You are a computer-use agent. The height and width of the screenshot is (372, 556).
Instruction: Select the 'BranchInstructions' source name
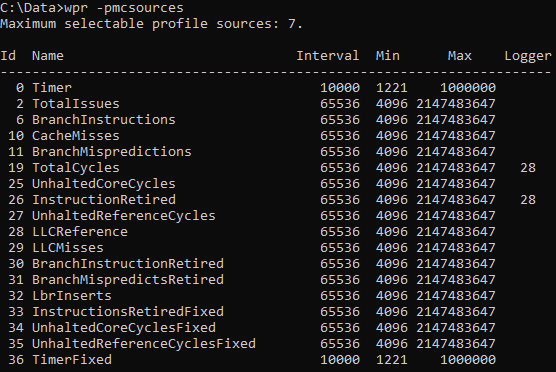pos(104,120)
